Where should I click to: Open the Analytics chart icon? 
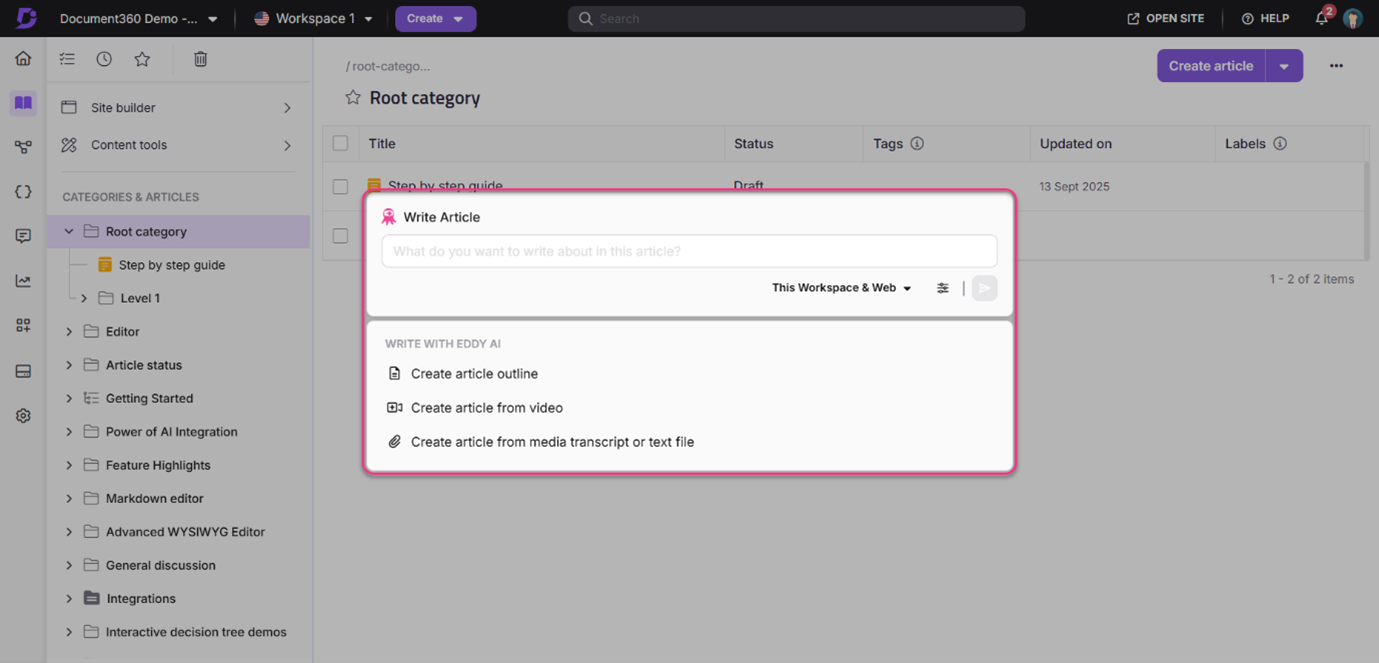23,281
